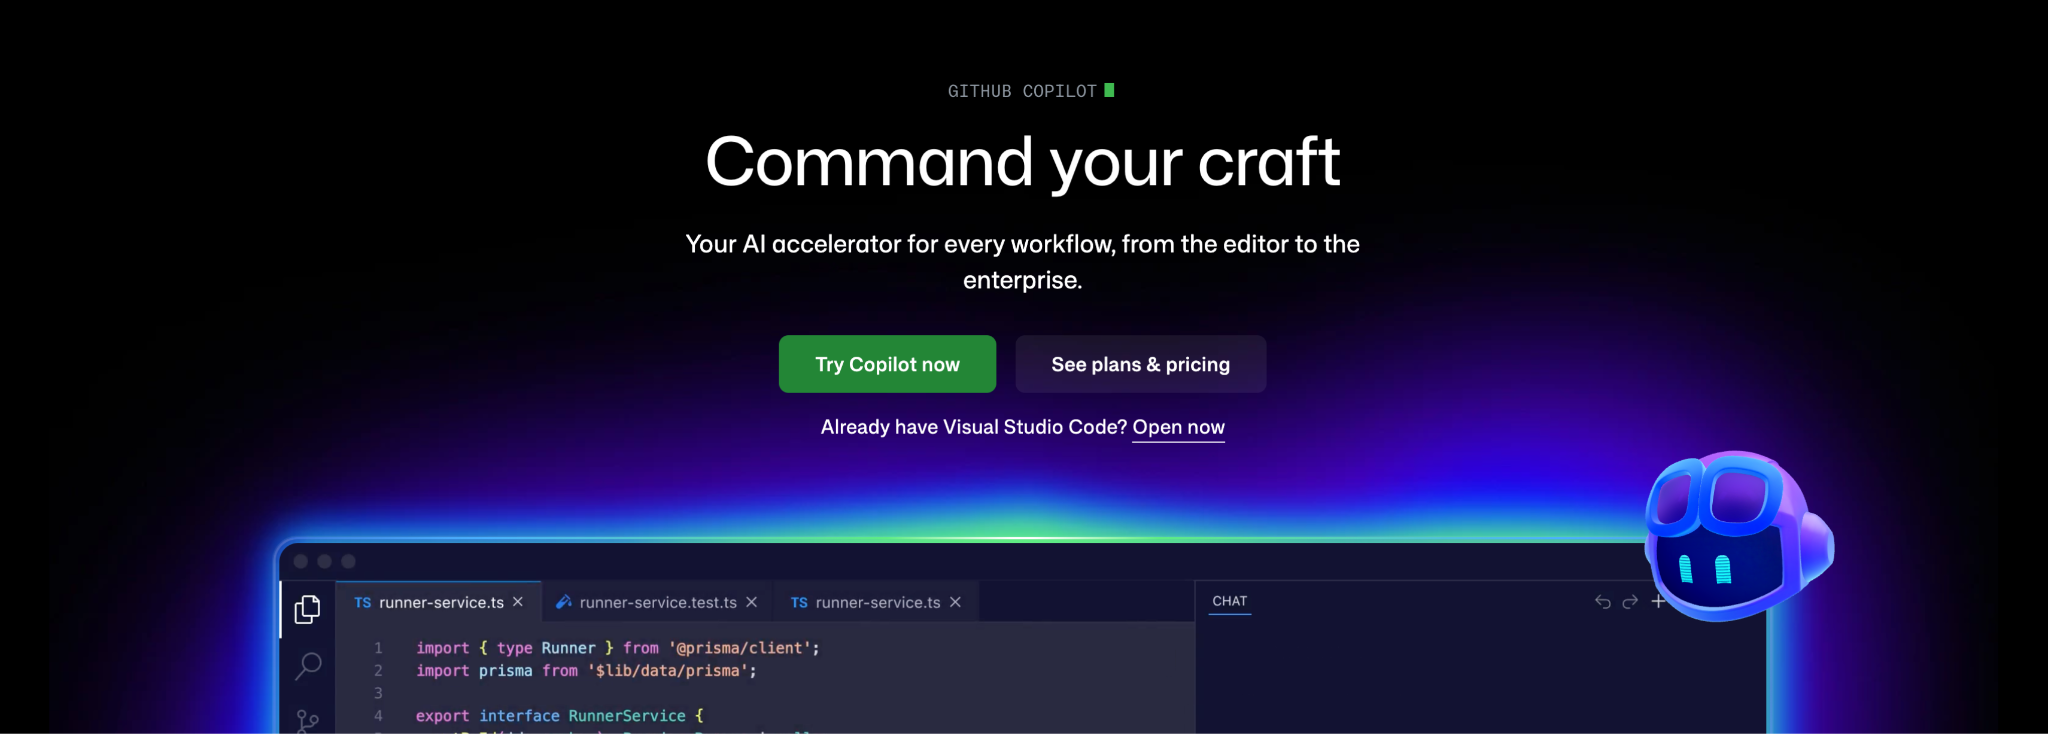
Task: Open the Explorer files icon in sidebar
Action: [308, 609]
